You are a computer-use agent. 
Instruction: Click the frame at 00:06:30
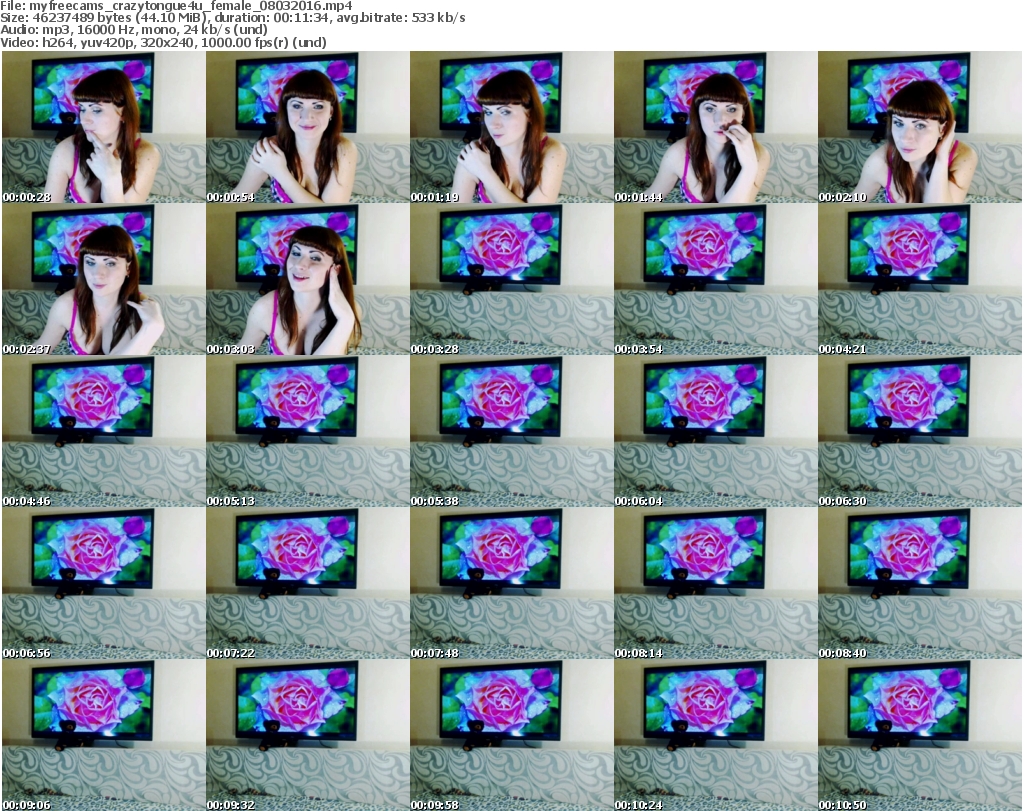tap(919, 432)
